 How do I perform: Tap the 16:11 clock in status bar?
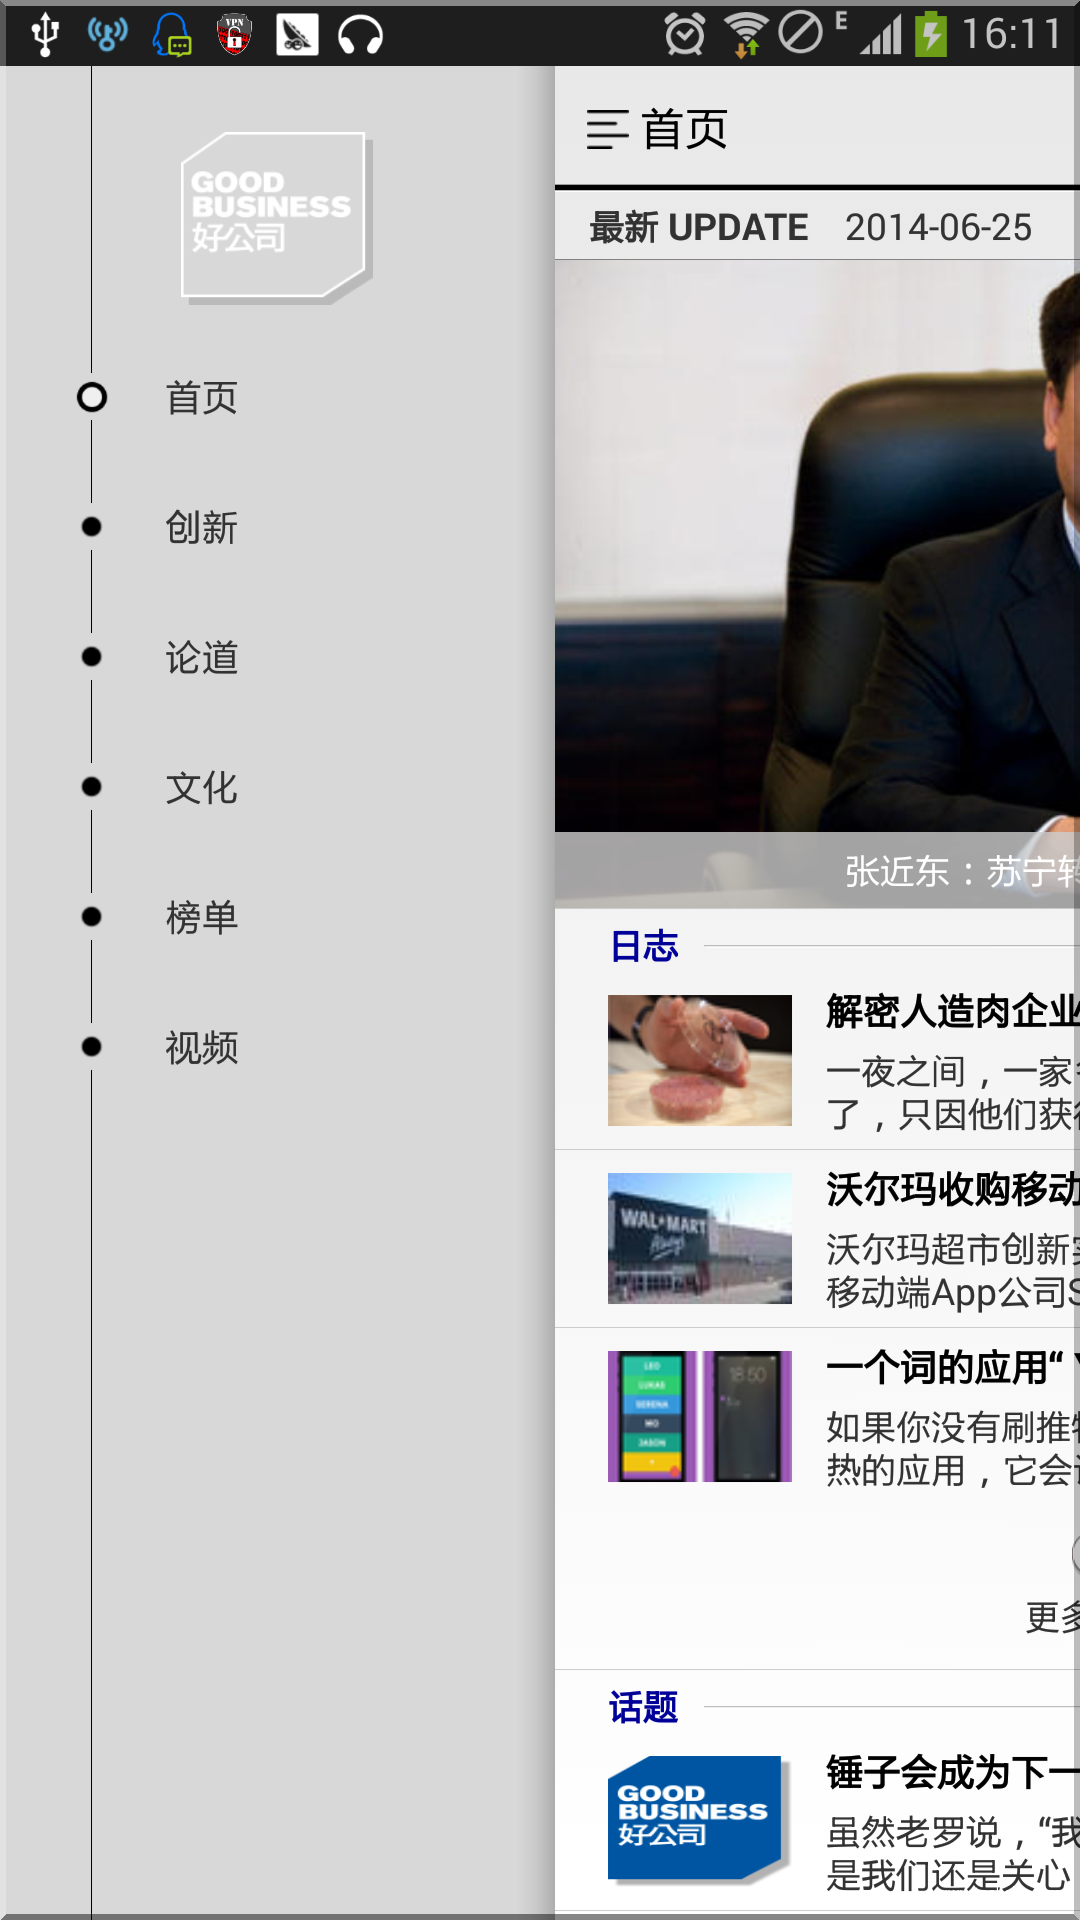click(x=1011, y=34)
